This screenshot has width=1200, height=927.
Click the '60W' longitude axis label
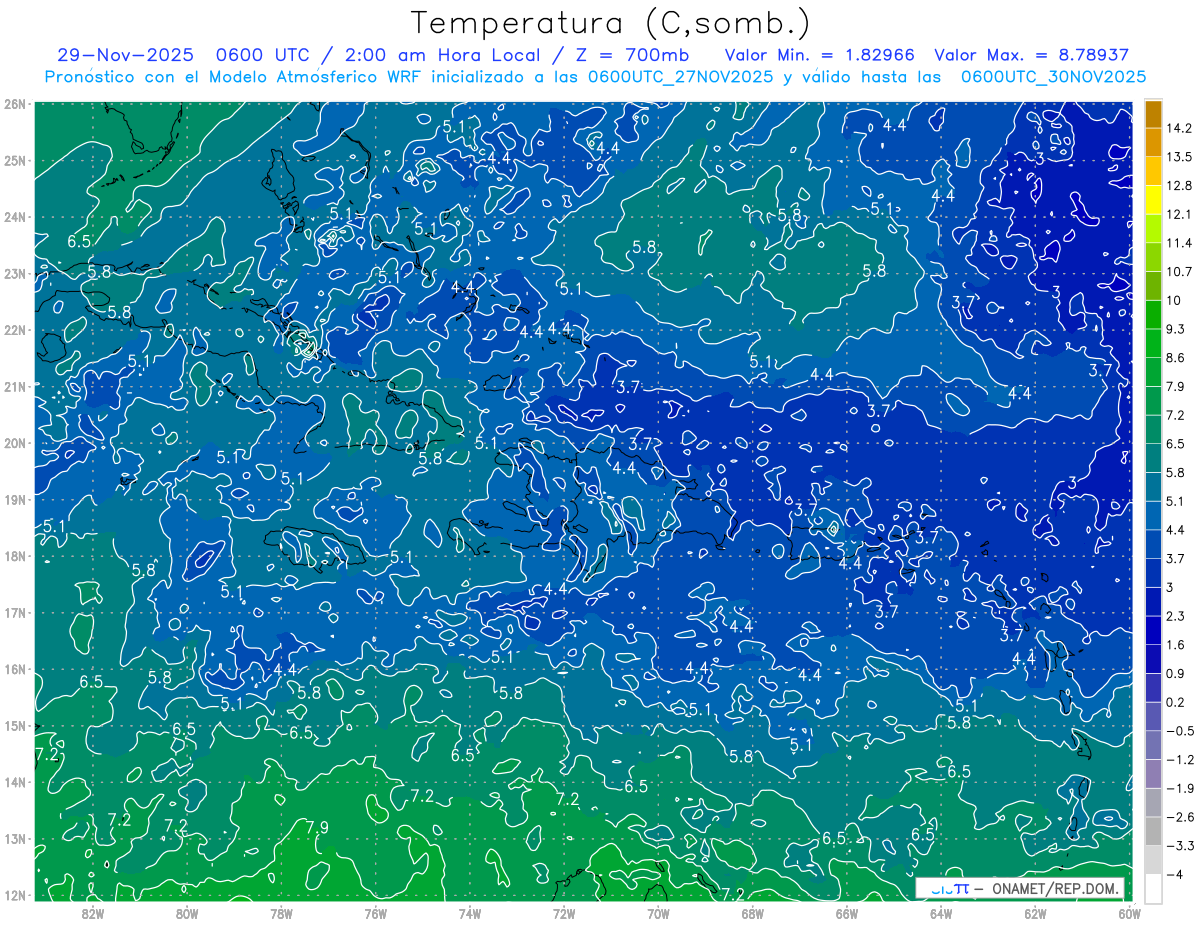pos(1129,913)
